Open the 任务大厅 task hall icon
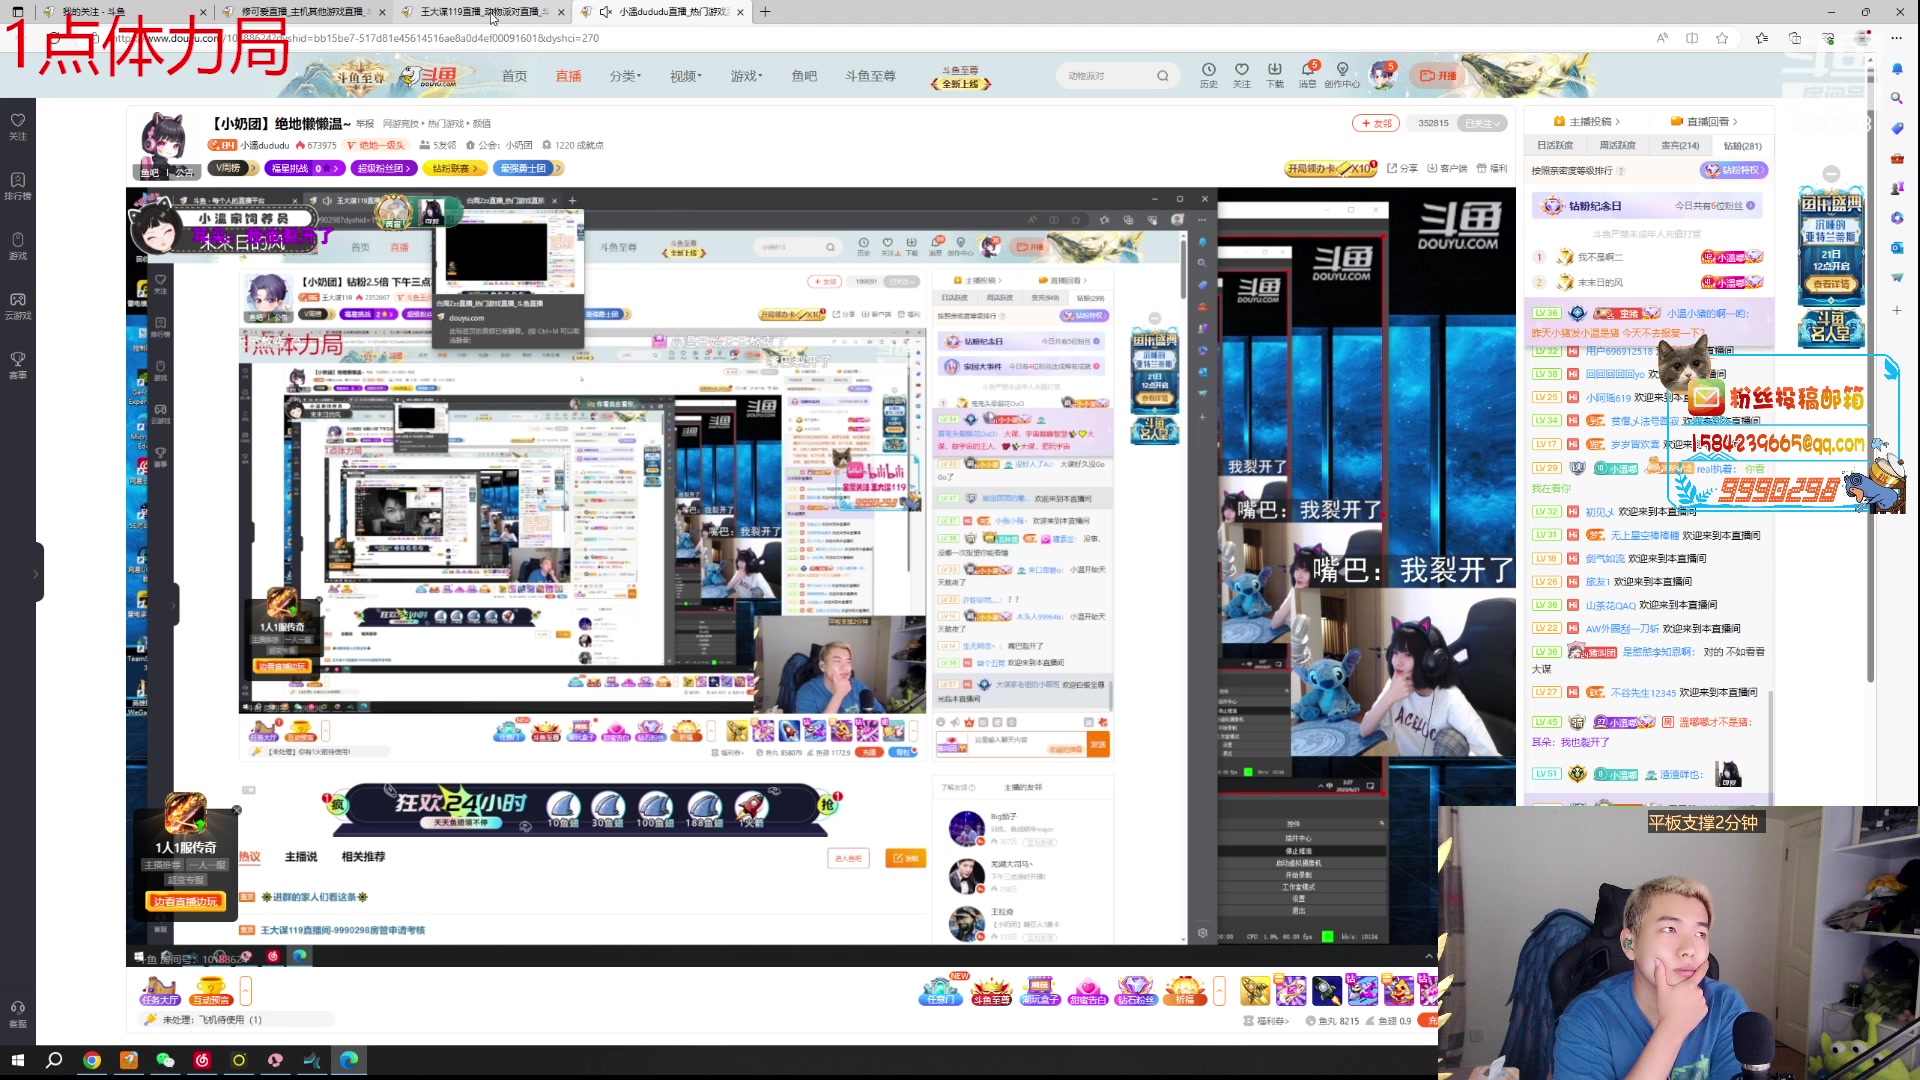Image resolution: width=1920 pixels, height=1080 pixels. click(160, 991)
